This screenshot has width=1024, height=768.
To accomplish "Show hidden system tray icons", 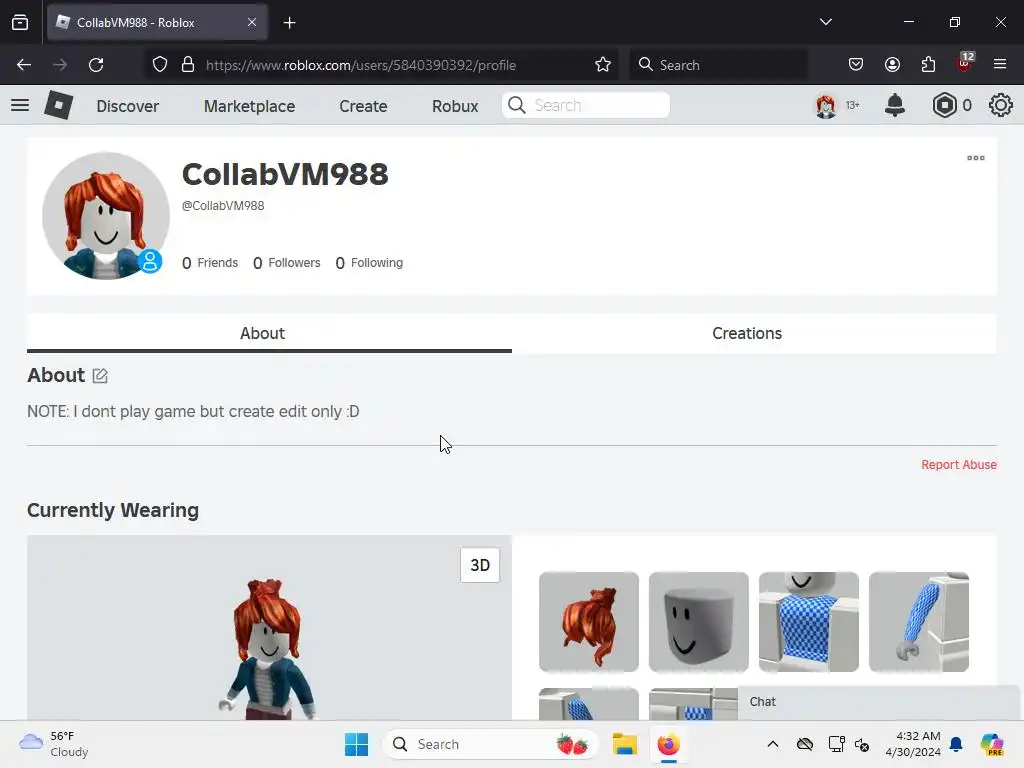I will tap(773, 744).
